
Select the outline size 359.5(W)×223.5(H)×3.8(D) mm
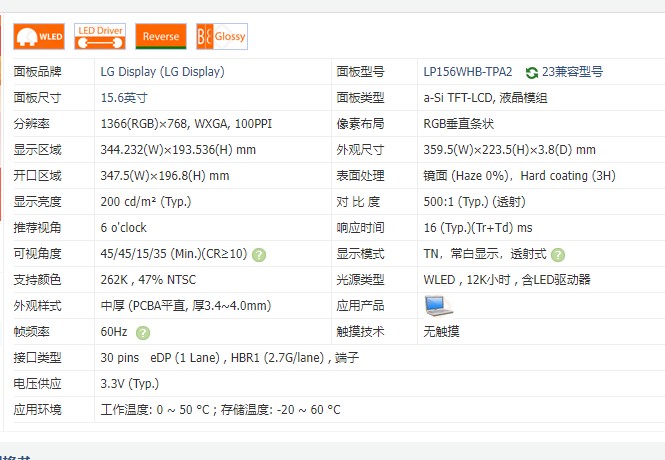tap(509, 150)
